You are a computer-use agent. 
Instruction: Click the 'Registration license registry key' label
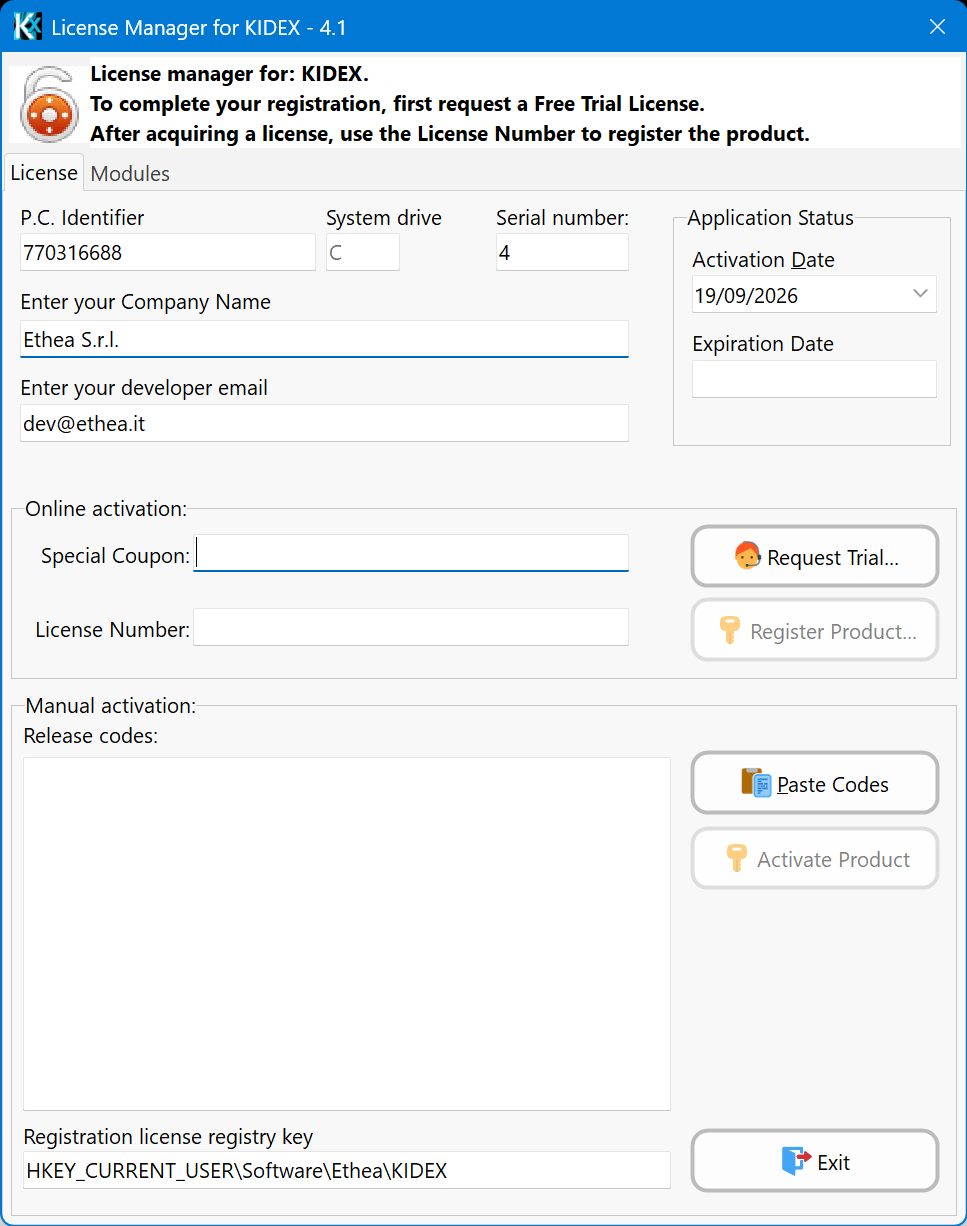tap(168, 1137)
